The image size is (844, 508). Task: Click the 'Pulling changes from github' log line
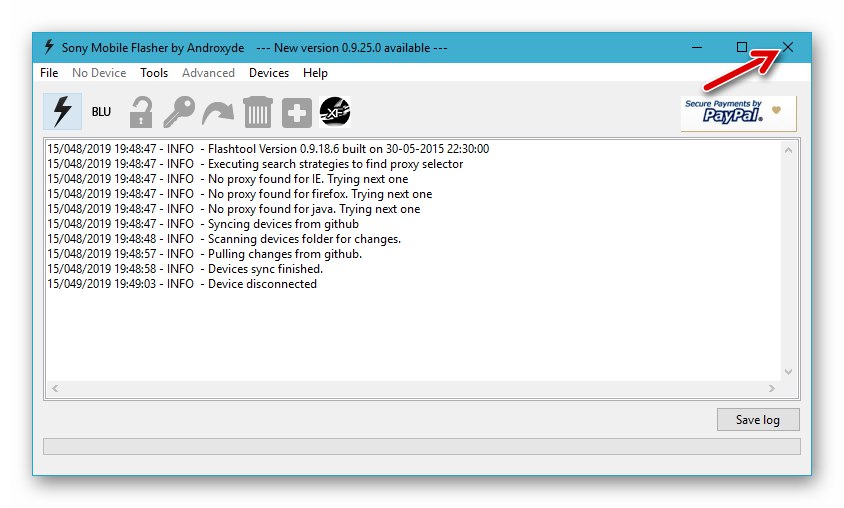[x=205, y=254]
